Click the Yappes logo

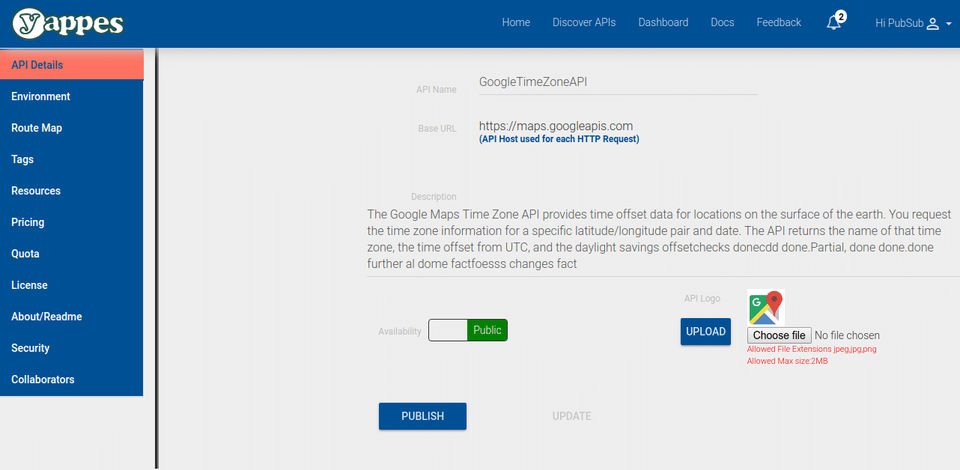pos(70,23)
